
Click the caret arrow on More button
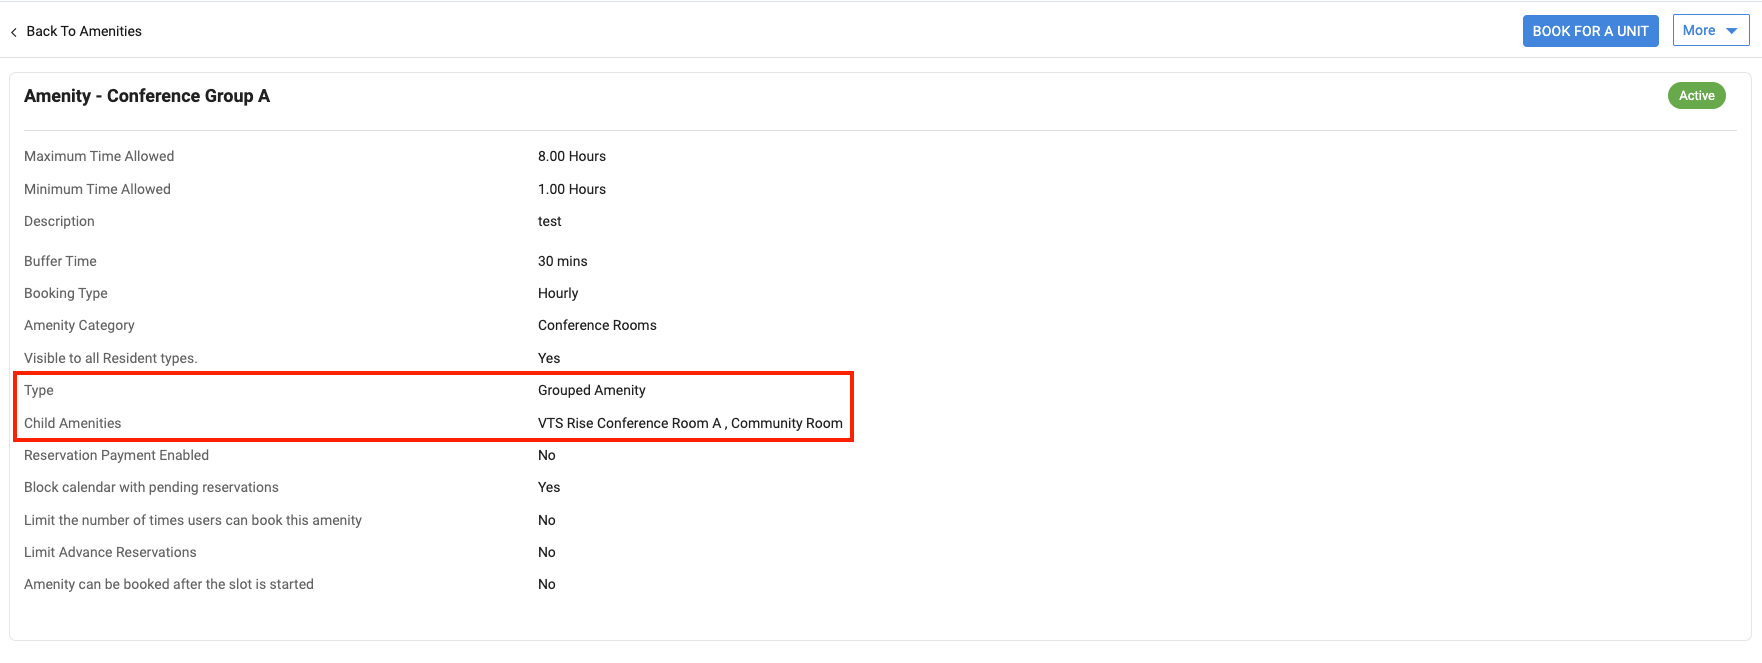click(x=1732, y=31)
